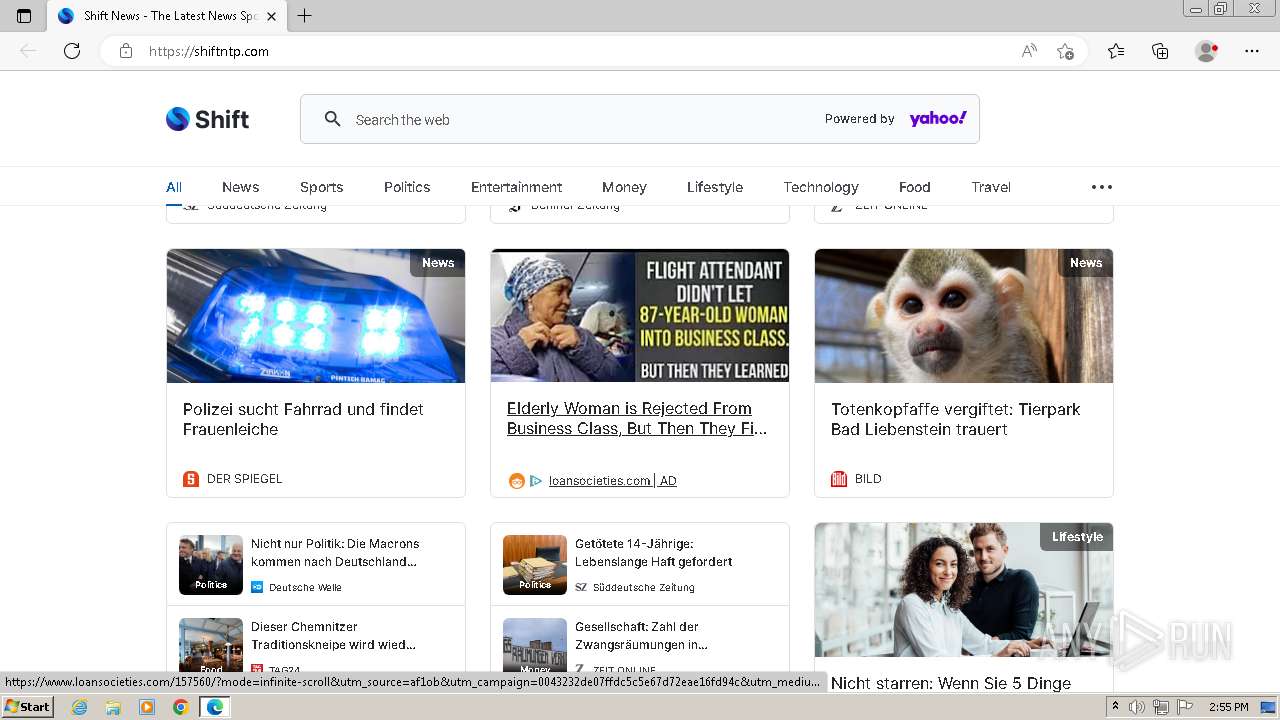Refresh the current page
Viewport: 1280px width, 720px height.
tap(72, 51)
